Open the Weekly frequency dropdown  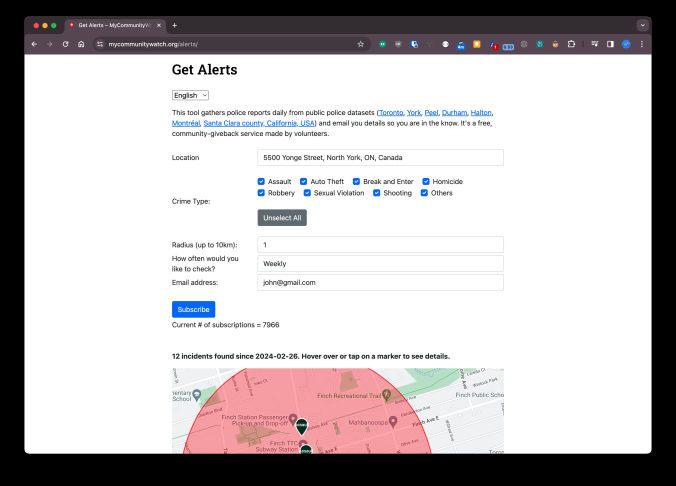(x=380, y=263)
